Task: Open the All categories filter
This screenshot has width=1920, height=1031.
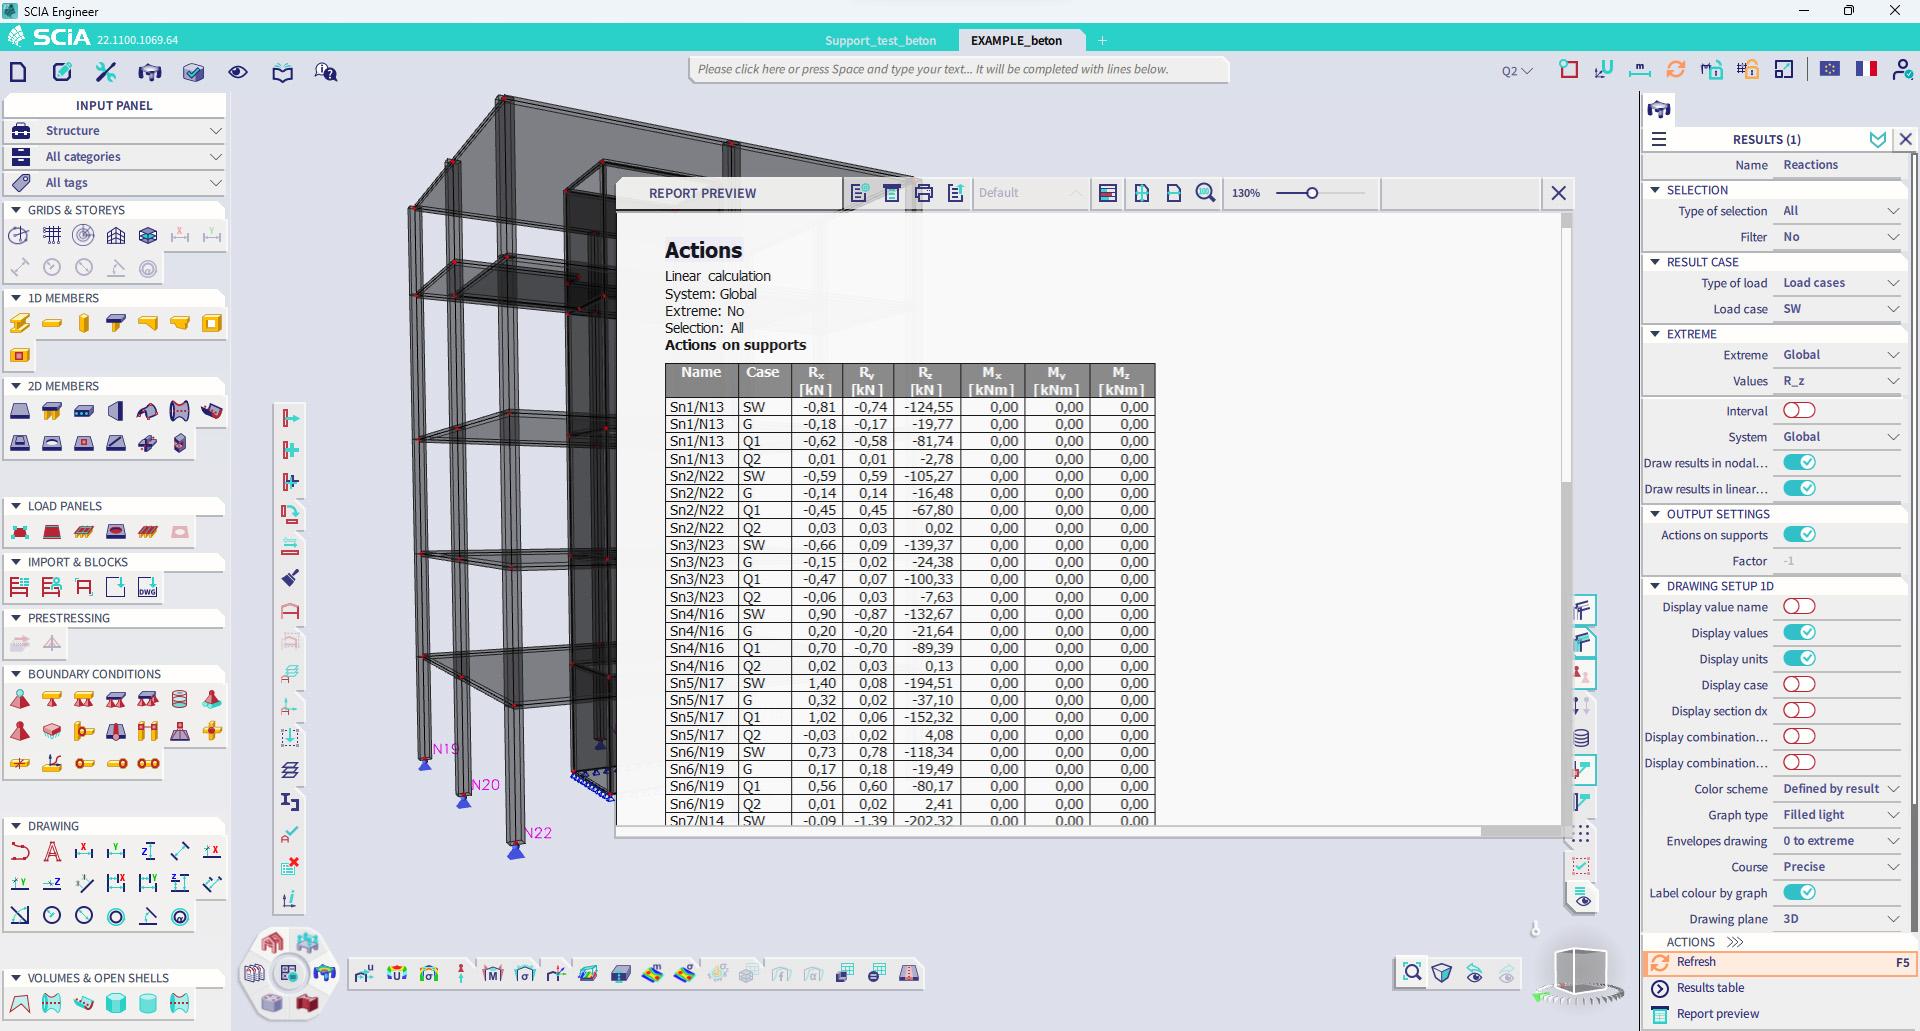Action: (114, 157)
